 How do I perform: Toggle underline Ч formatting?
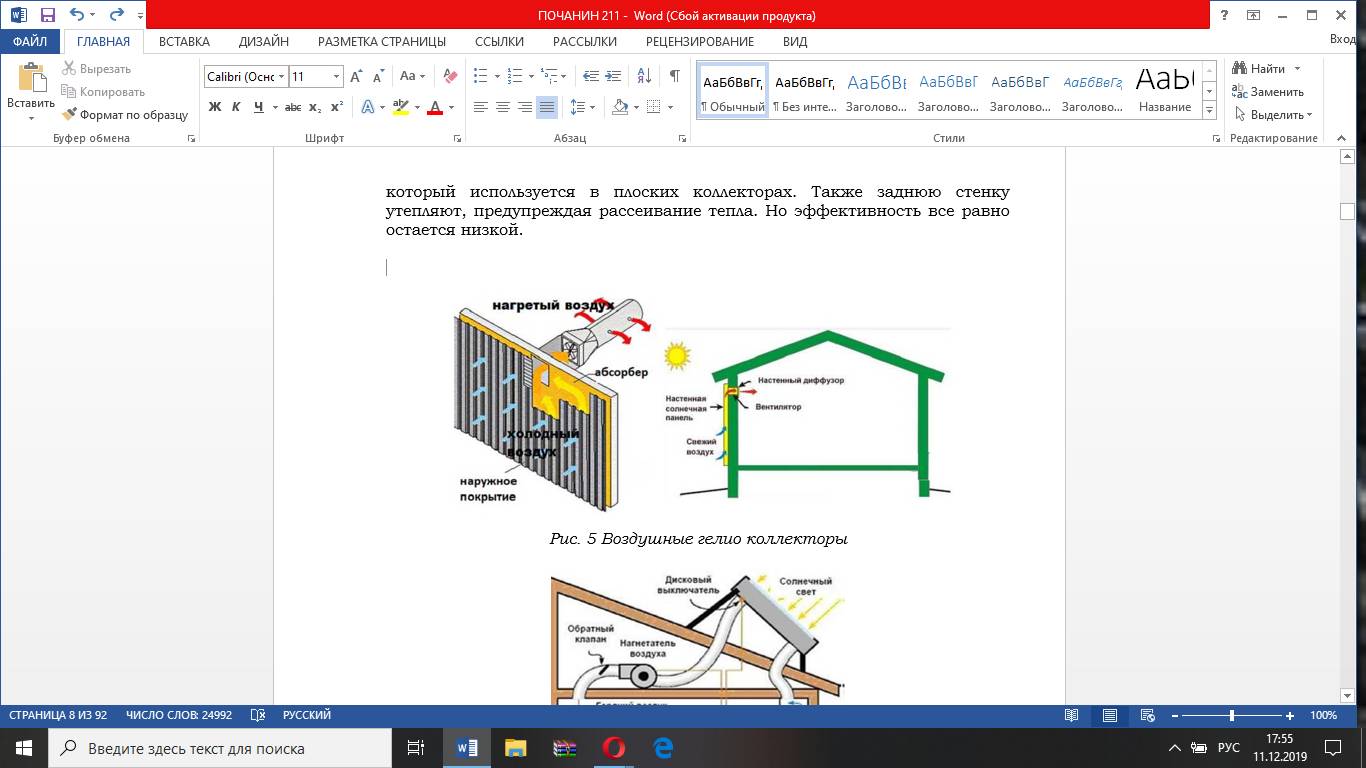coord(259,107)
